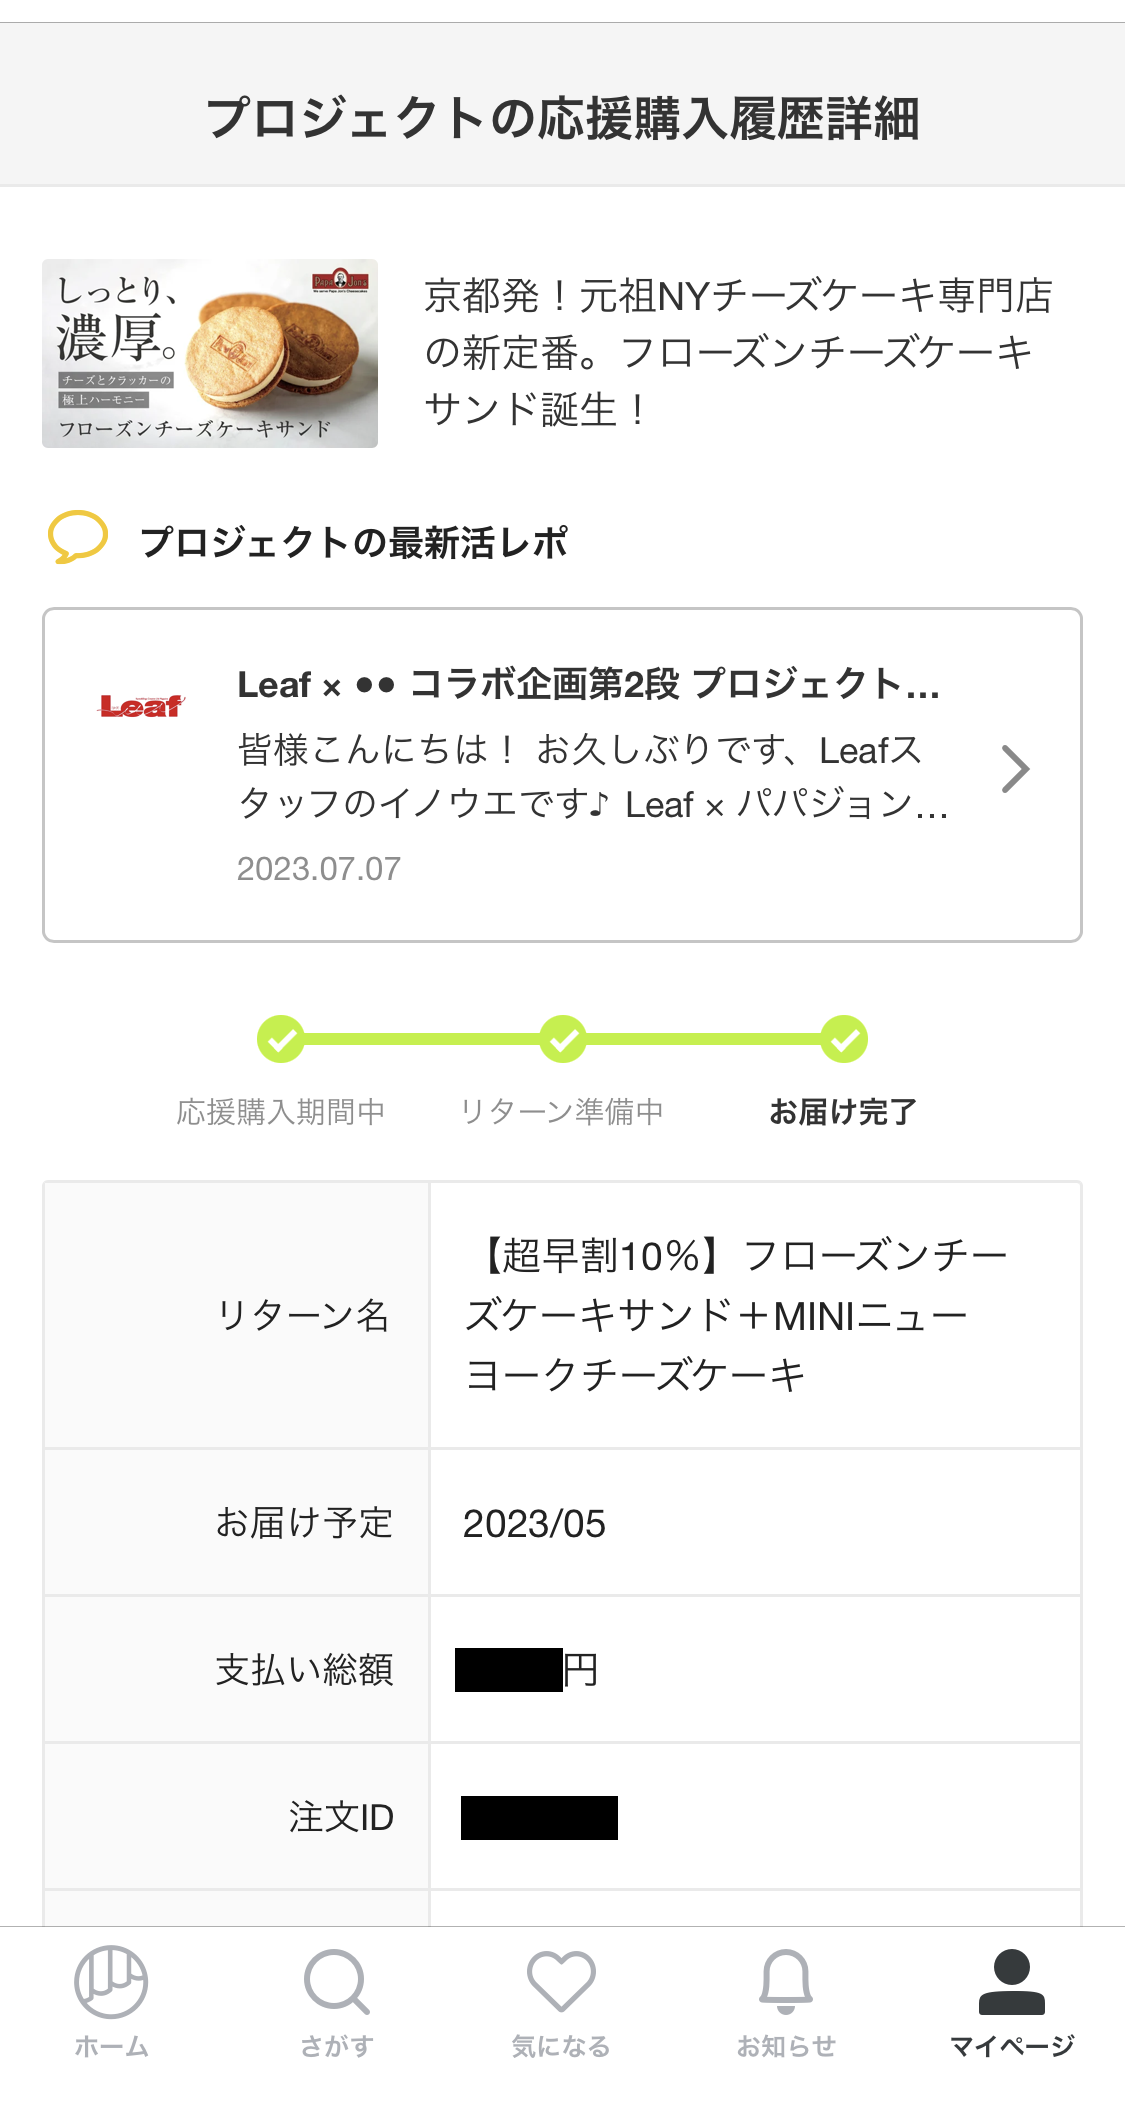Image resolution: width=1125 pixels, height=2108 pixels.
Task: Click the 応援購入期間中 checkmark step
Action: [x=281, y=1040]
